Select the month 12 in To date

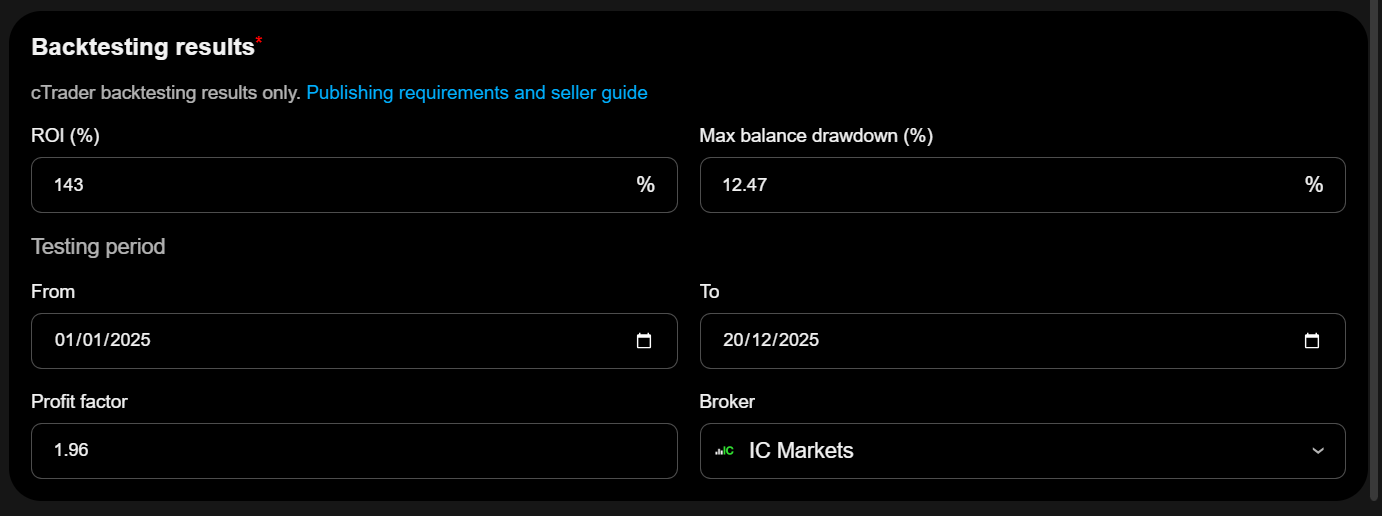(x=760, y=341)
